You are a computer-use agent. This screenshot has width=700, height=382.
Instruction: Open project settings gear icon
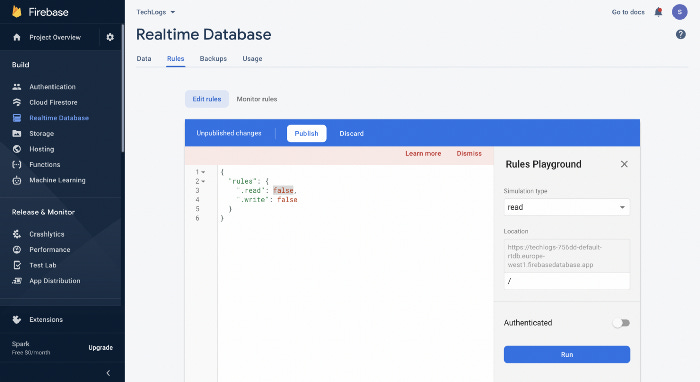pos(110,37)
